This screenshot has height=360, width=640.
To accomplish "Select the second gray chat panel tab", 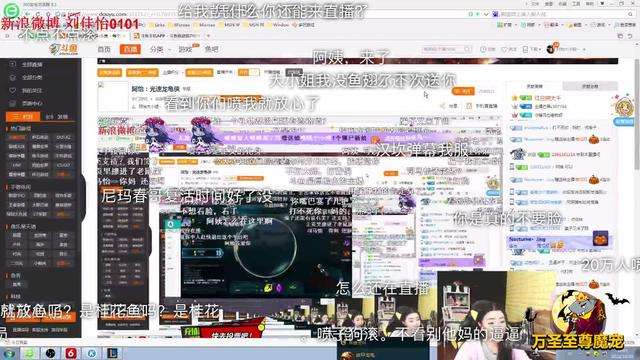I will (590, 86).
